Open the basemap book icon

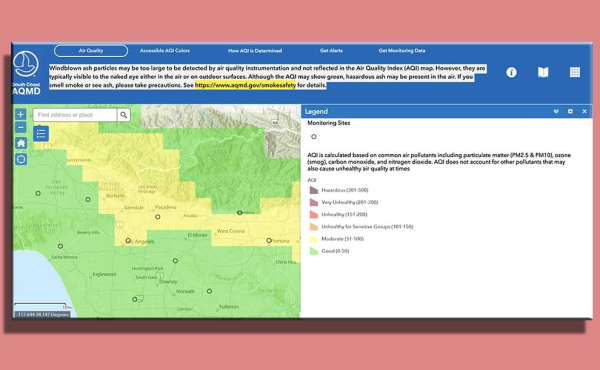click(543, 72)
